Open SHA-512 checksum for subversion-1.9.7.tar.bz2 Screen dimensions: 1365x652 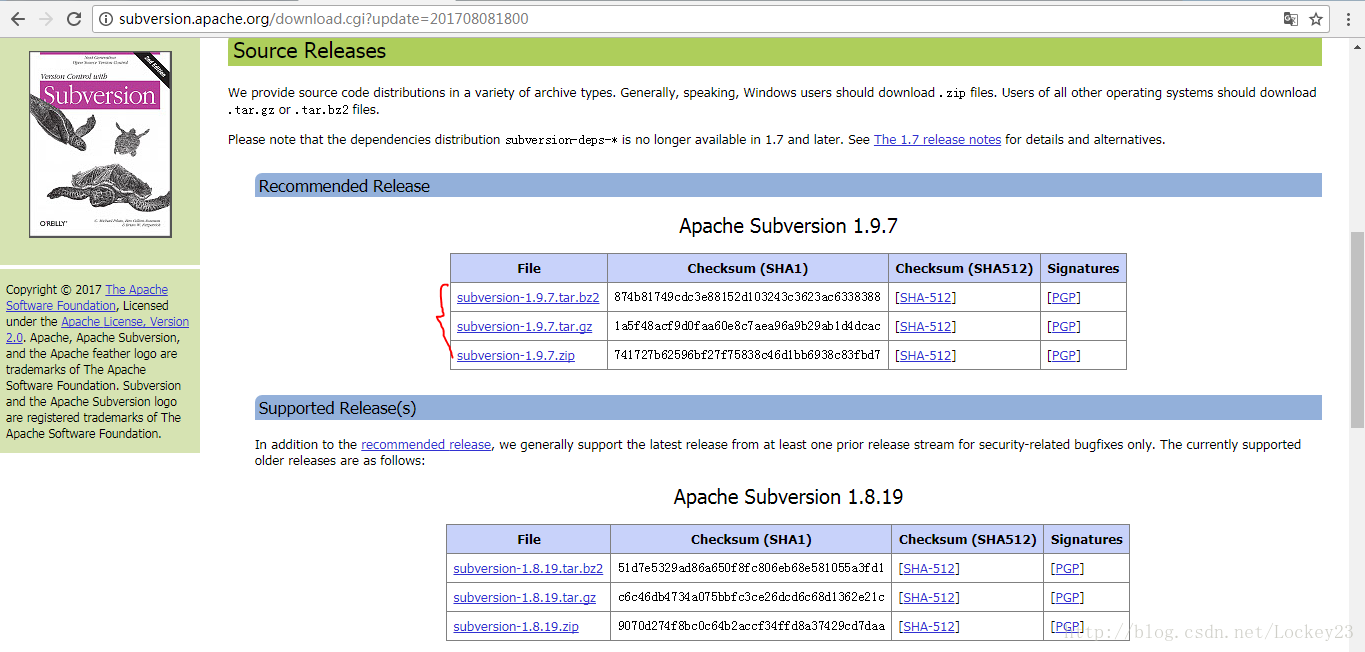pyautogui.click(x=925, y=297)
